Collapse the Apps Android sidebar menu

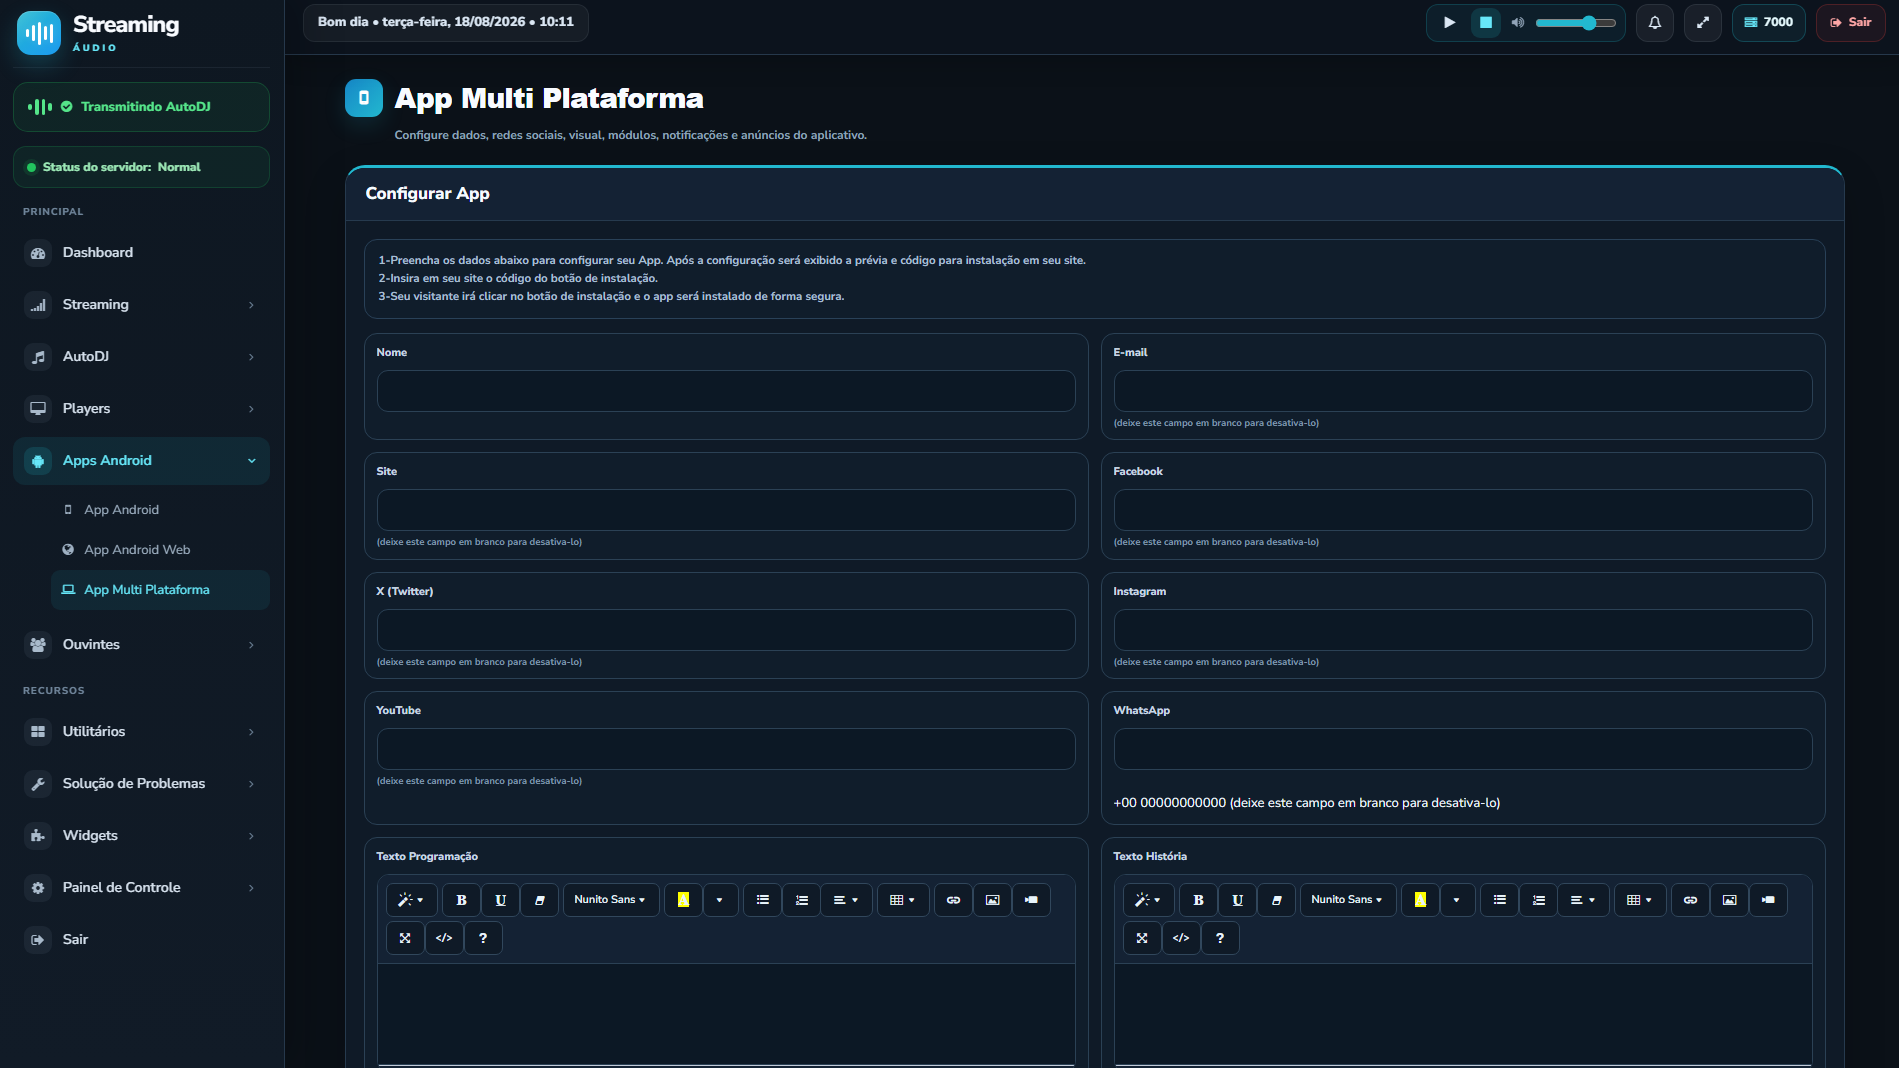(141, 461)
